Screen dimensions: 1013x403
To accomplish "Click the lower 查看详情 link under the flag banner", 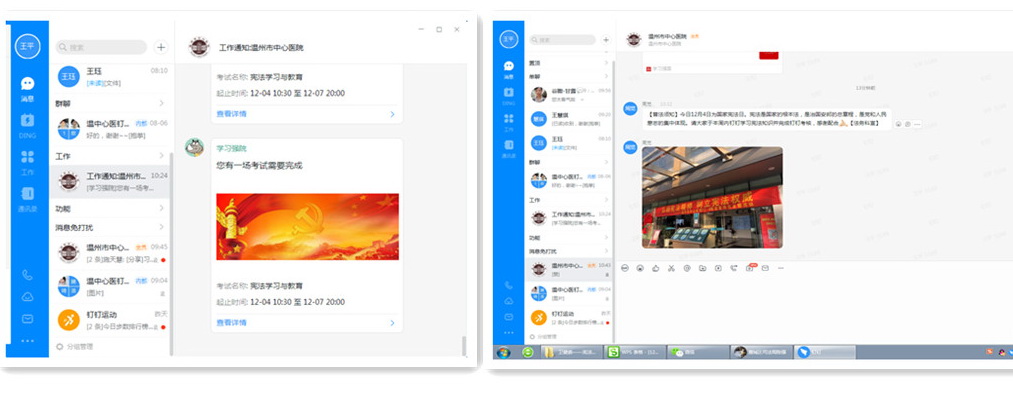I will 231,322.
